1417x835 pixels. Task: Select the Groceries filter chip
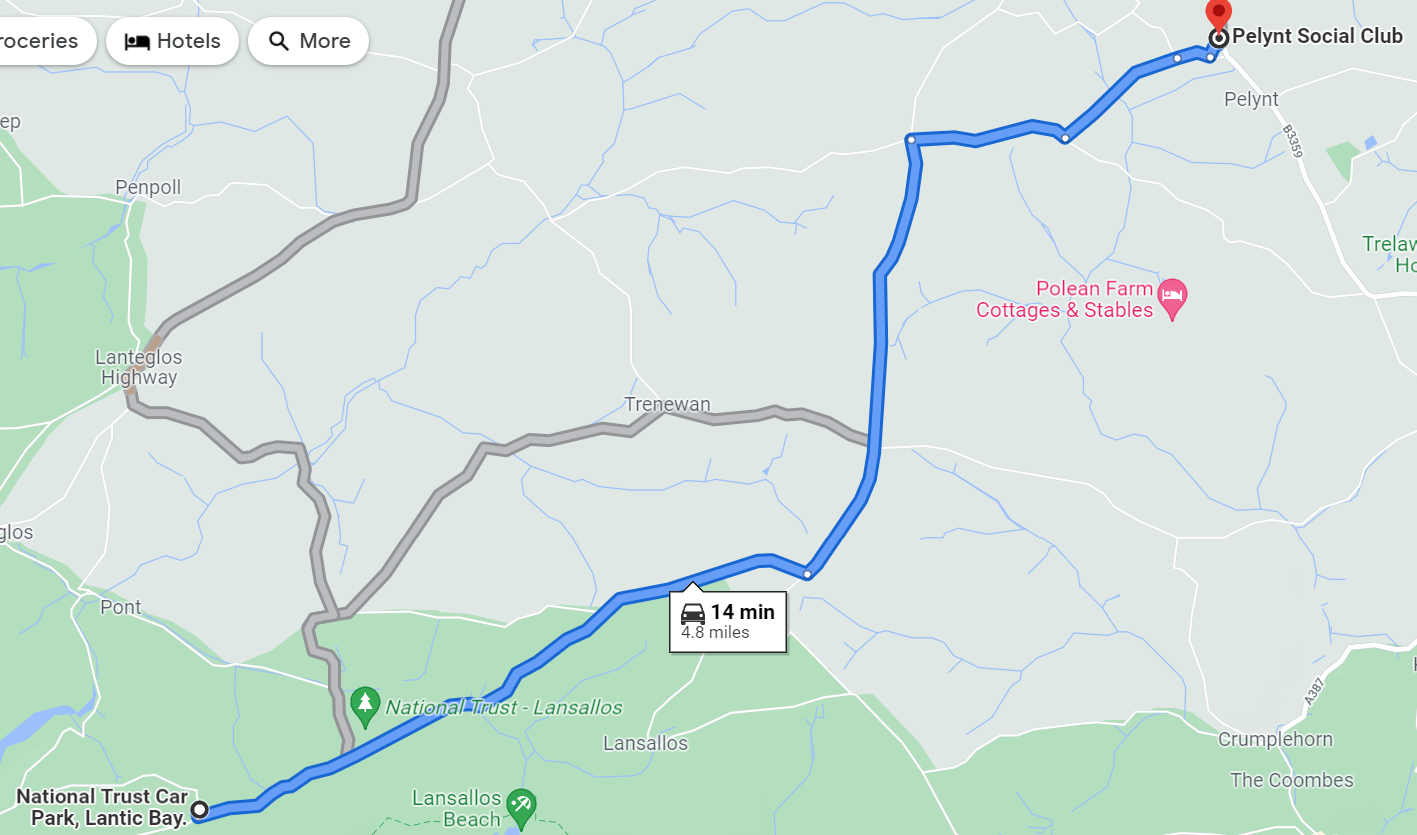(x=47, y=41)
